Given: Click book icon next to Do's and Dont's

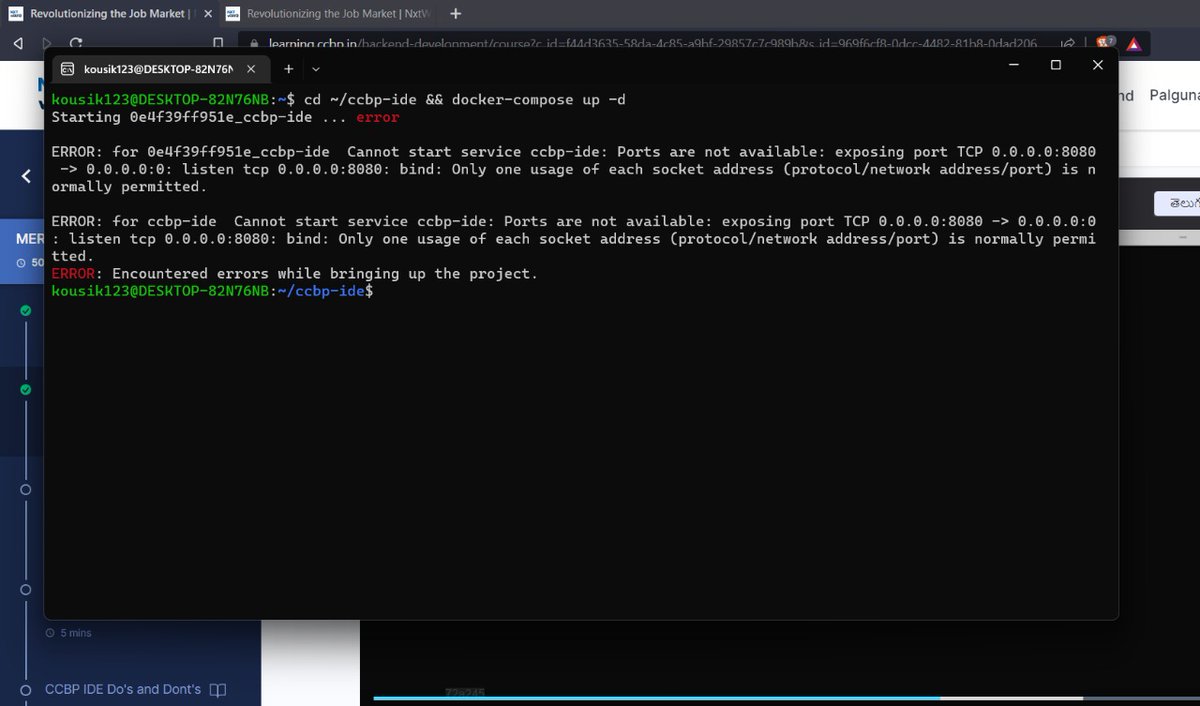Looking at the screenshot, I should click(218, 689).
